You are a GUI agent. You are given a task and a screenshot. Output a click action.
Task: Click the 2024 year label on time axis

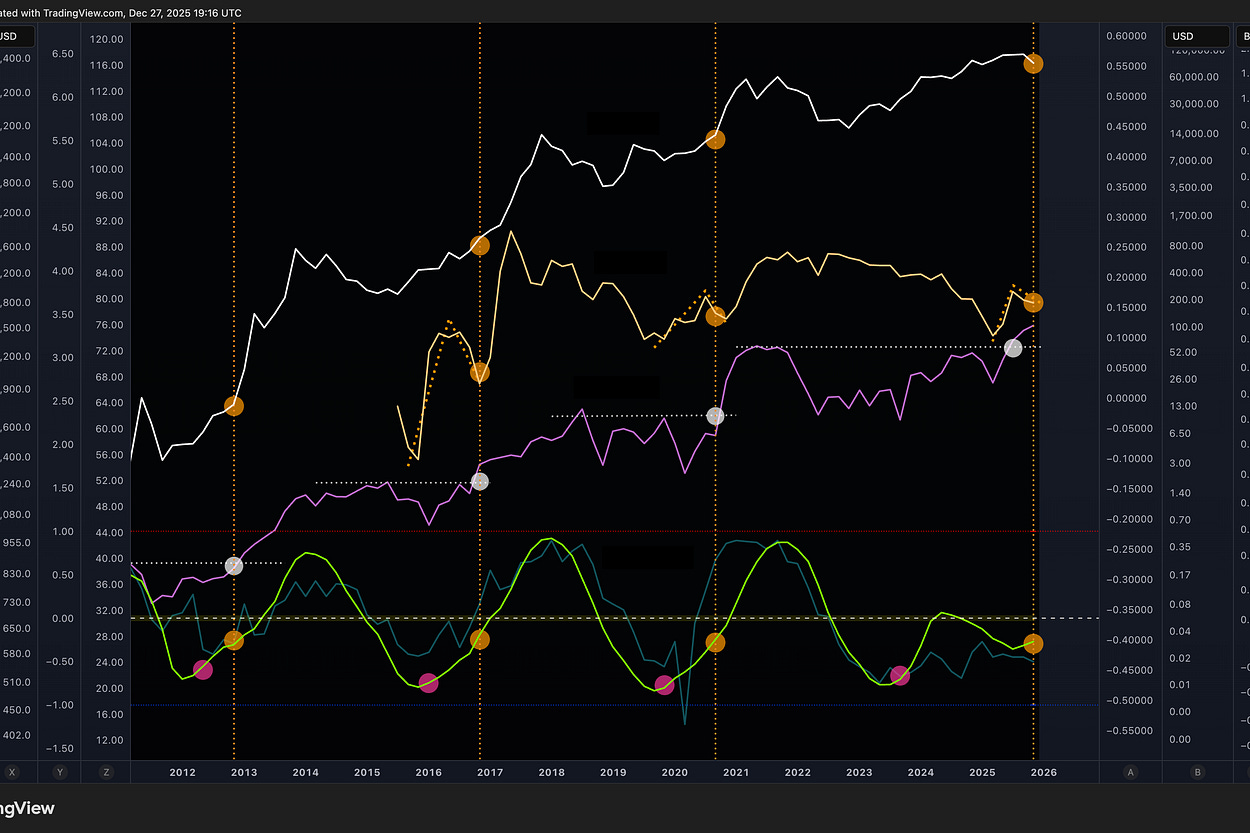pyautogui.click(x=920, y=772)
